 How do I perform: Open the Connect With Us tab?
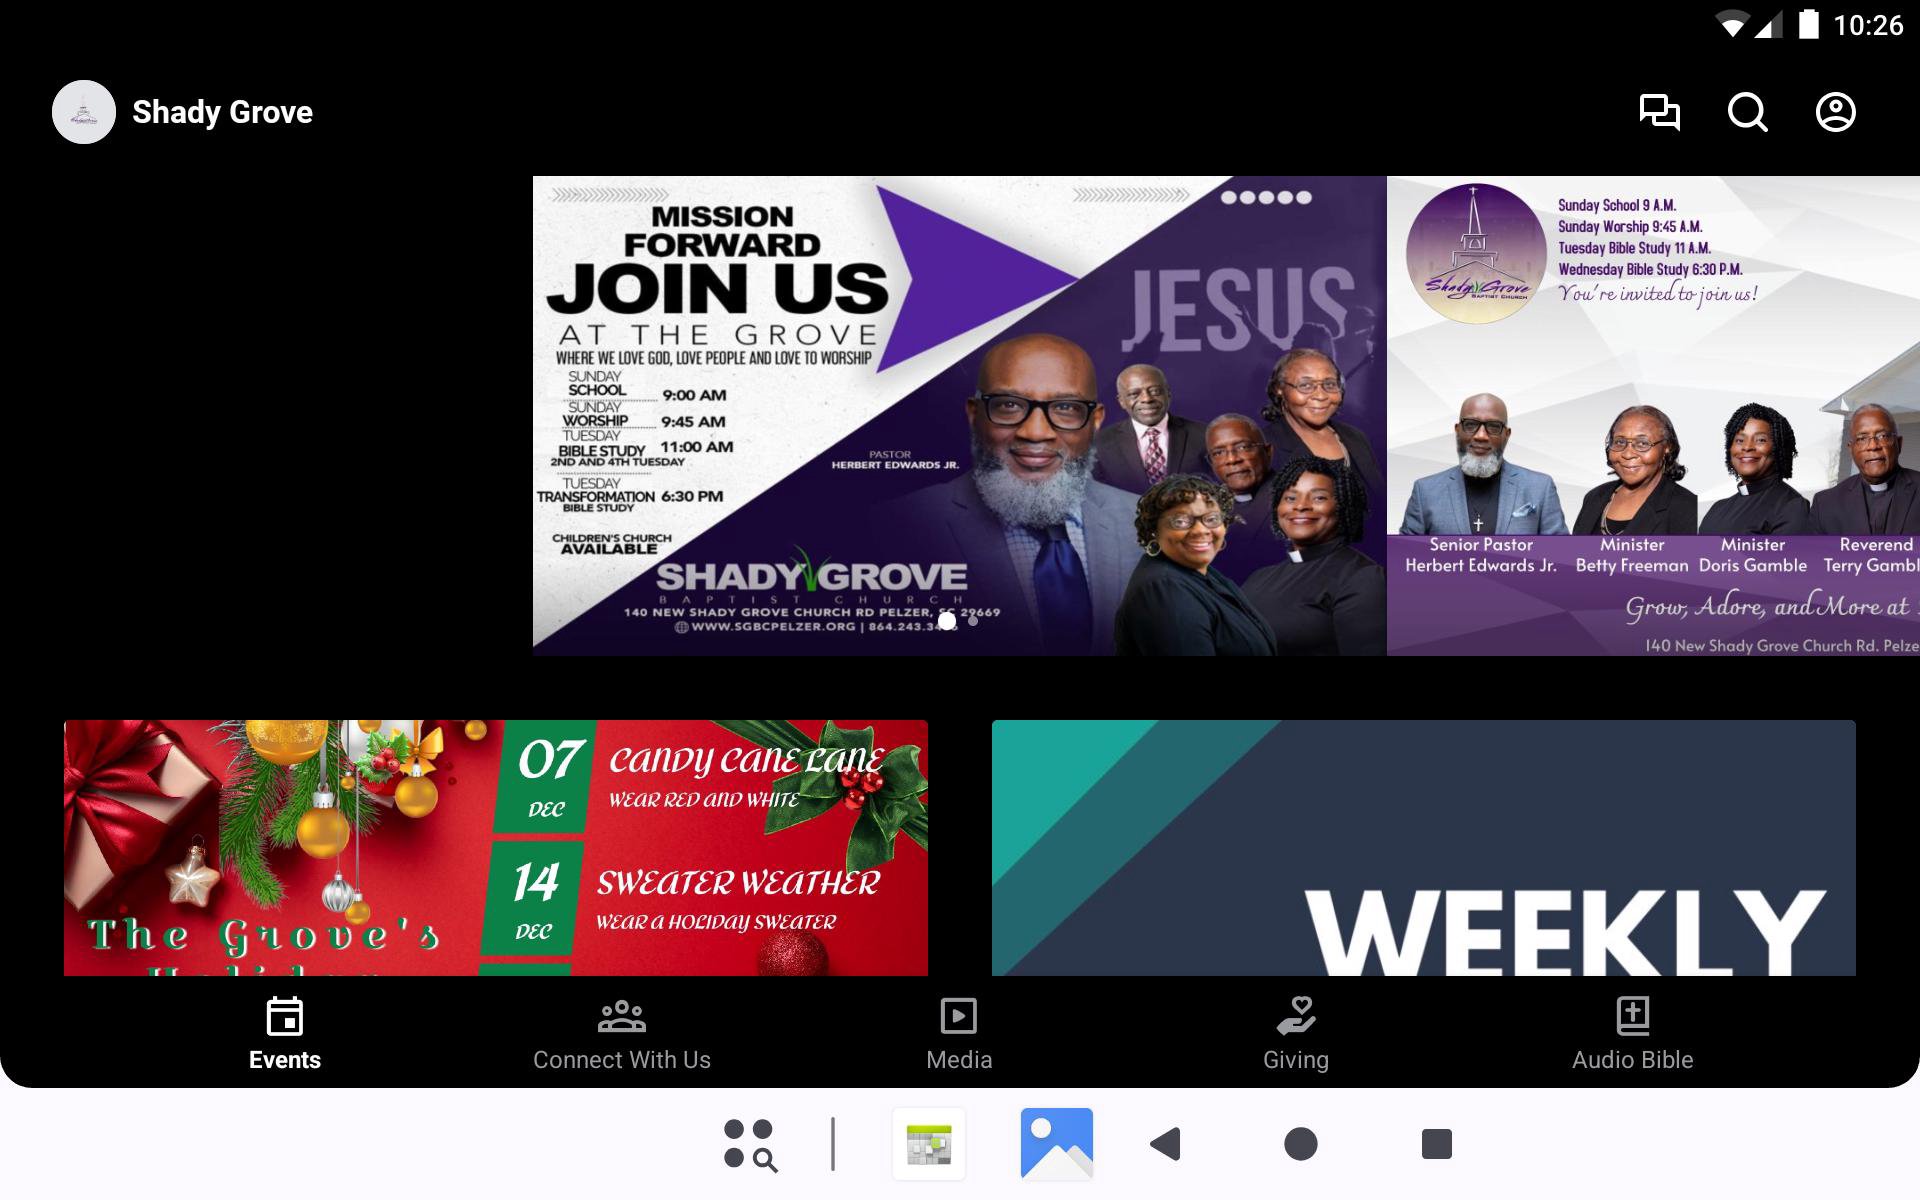click(x=621, y=1035)
